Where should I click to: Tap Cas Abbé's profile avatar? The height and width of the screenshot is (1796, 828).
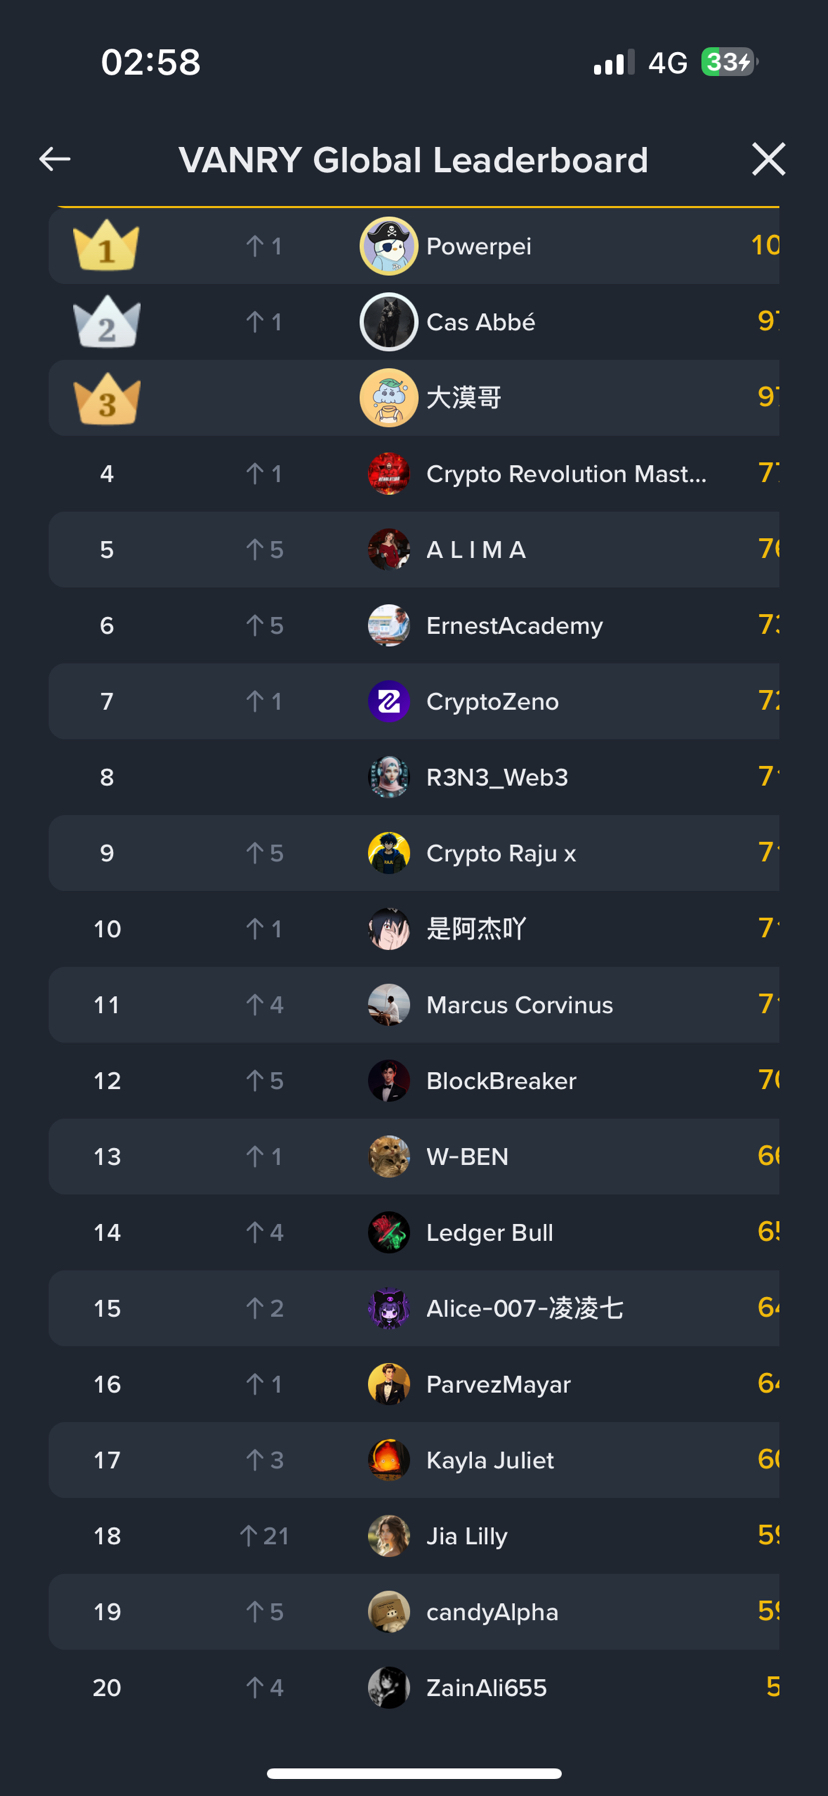click(x=388, y=322)
